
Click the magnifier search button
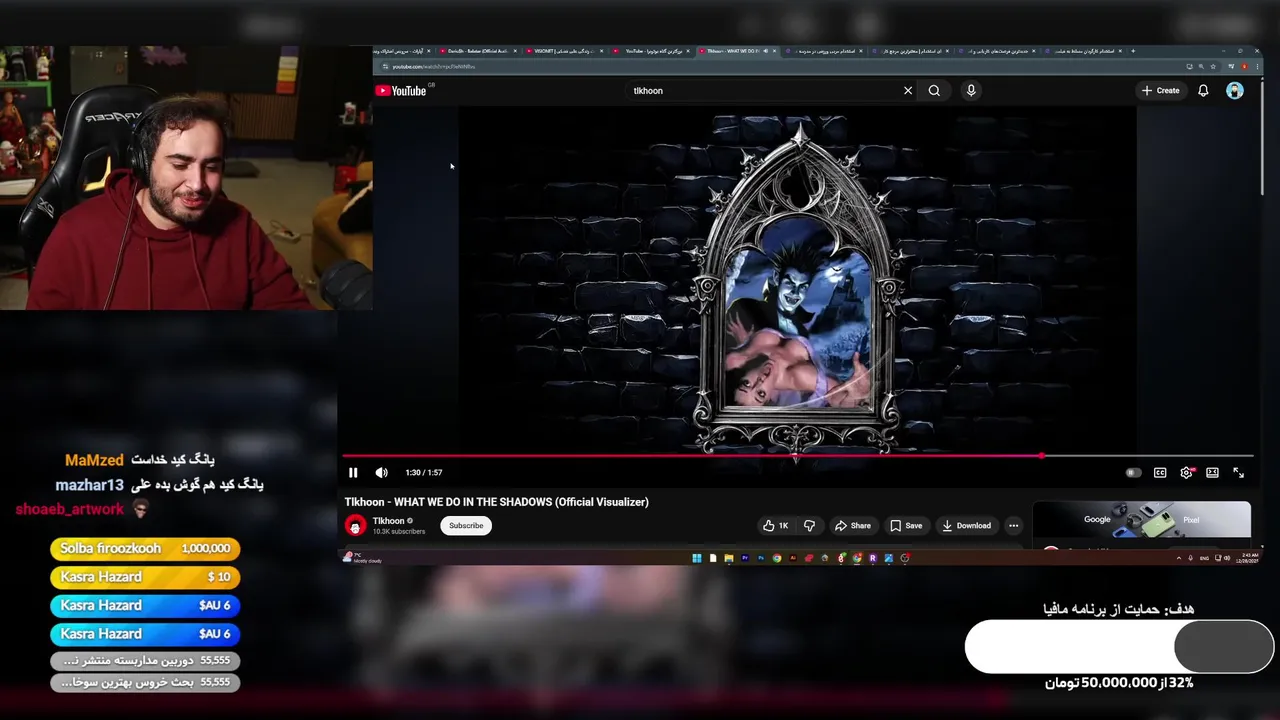(934, 91)
